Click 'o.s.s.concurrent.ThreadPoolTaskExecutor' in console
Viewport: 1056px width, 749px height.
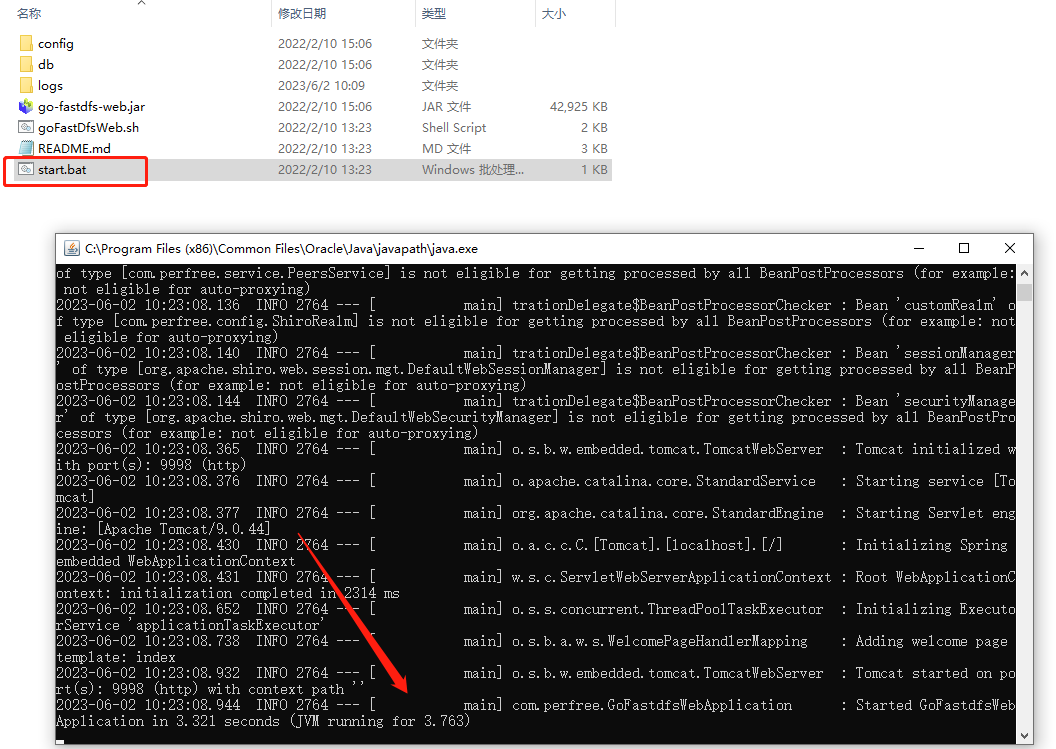tap(667, 609)
